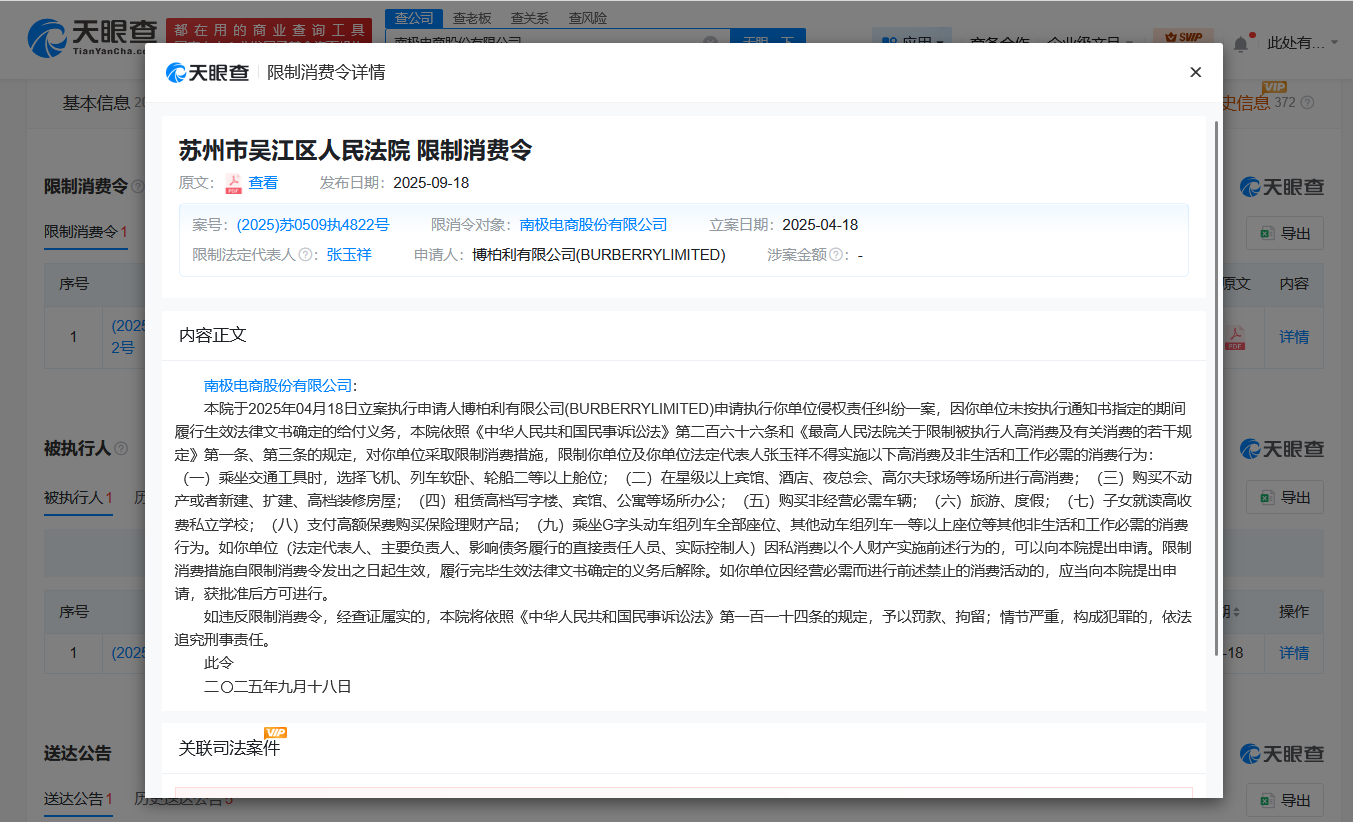The image size is (1353, 822).
Task: Click the 限制法定代表人 help question-mark icon
Action: tap(305, 255)
